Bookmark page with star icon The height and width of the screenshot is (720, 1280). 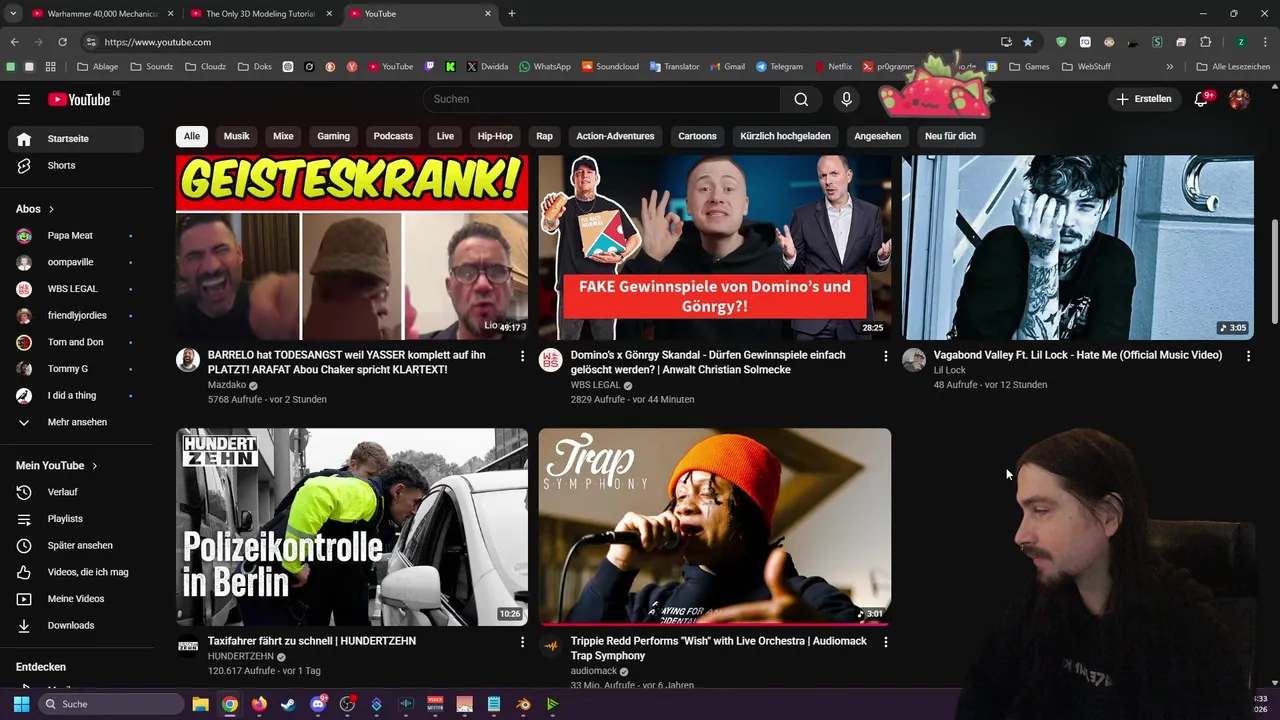1028,42
